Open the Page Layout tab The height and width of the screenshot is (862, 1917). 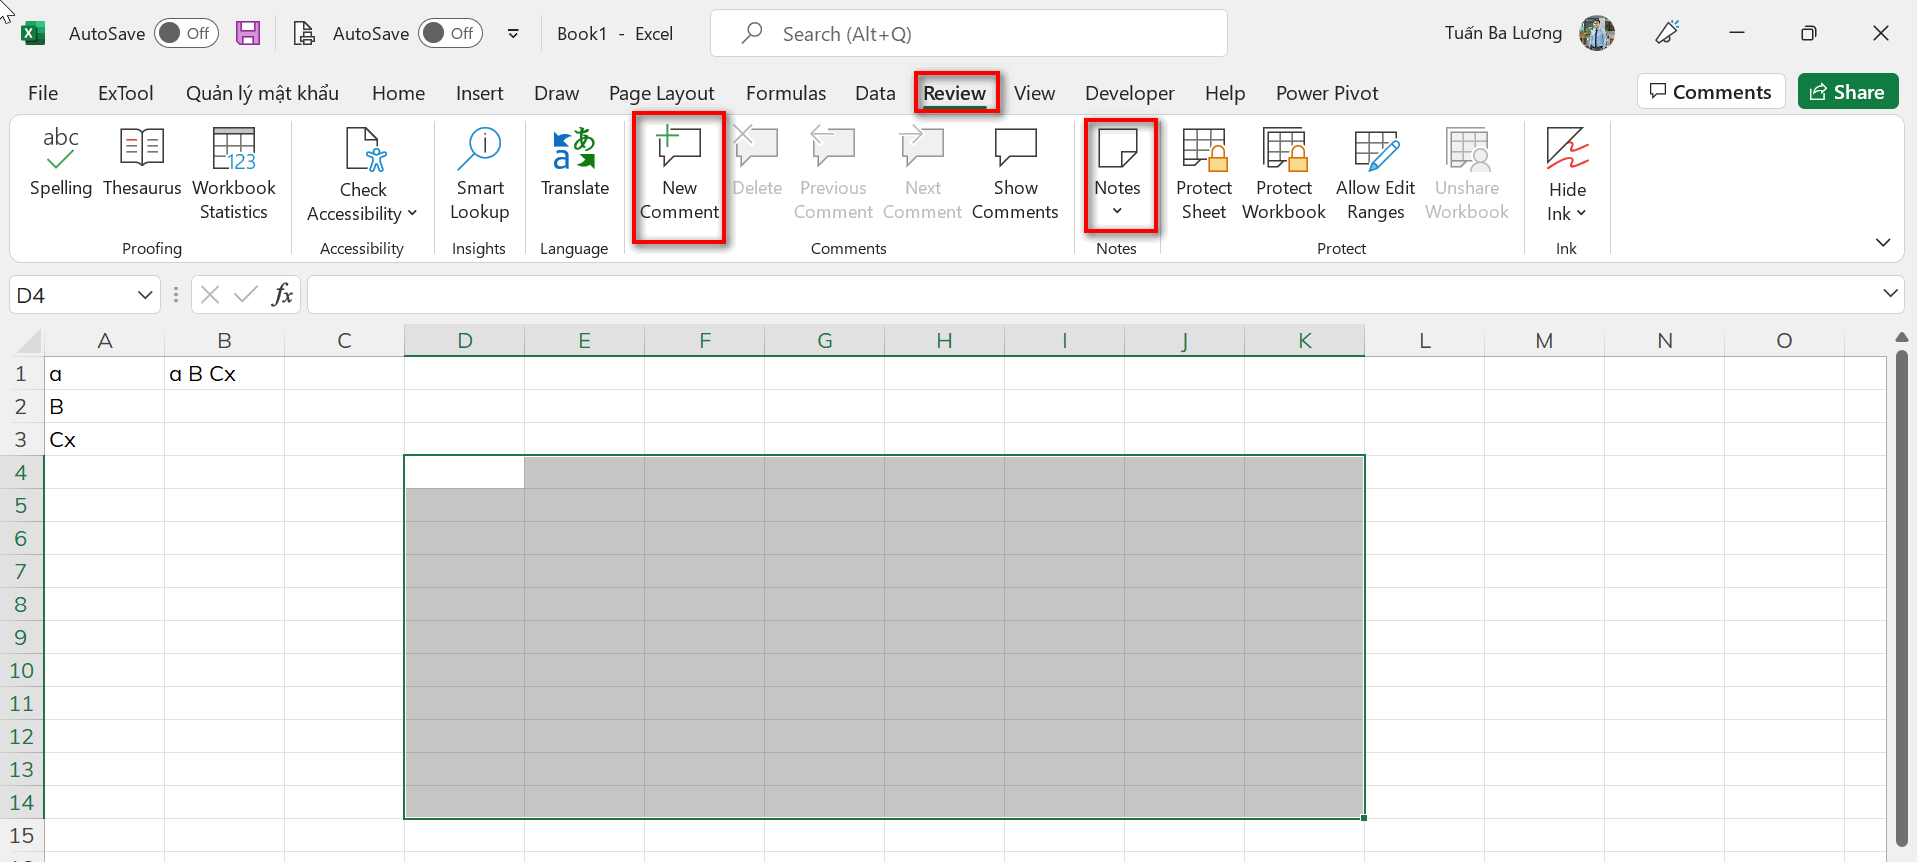(x=661, y=93)
